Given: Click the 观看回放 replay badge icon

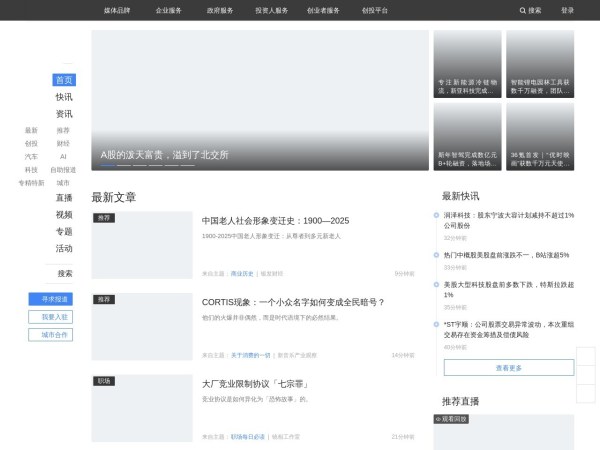Looking at the screenshot, I should (438, 419).
